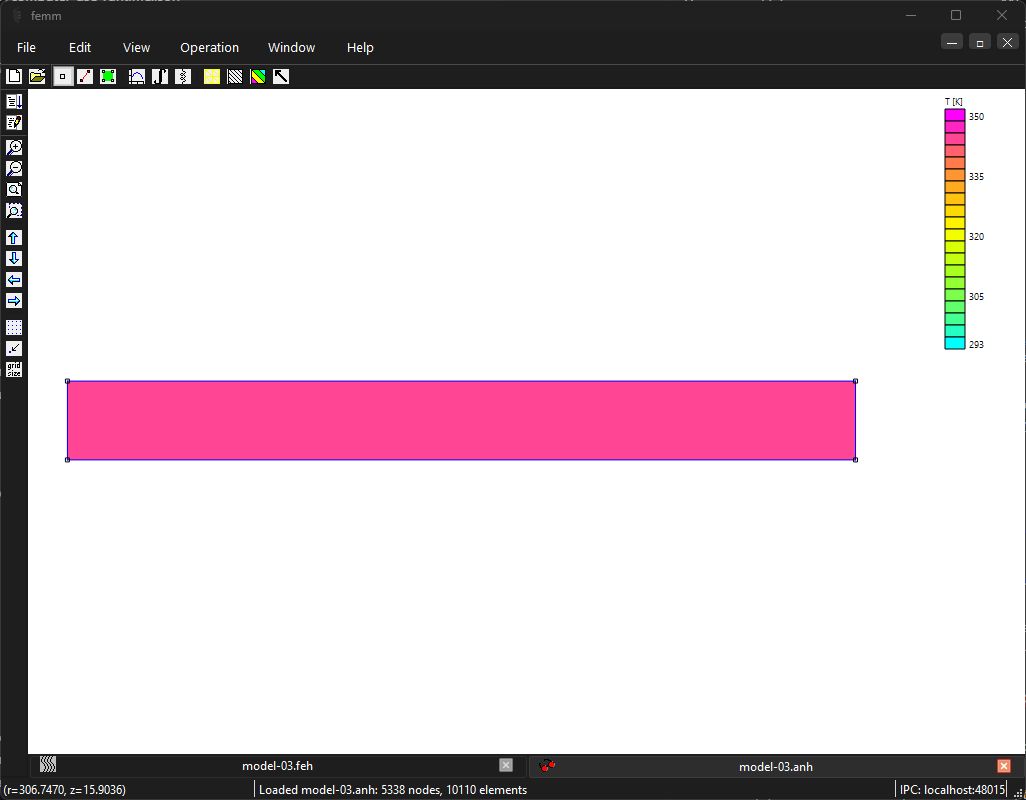Open the Window menu
The height and width of the screenshot is (800, 1026).
(291, 48)
